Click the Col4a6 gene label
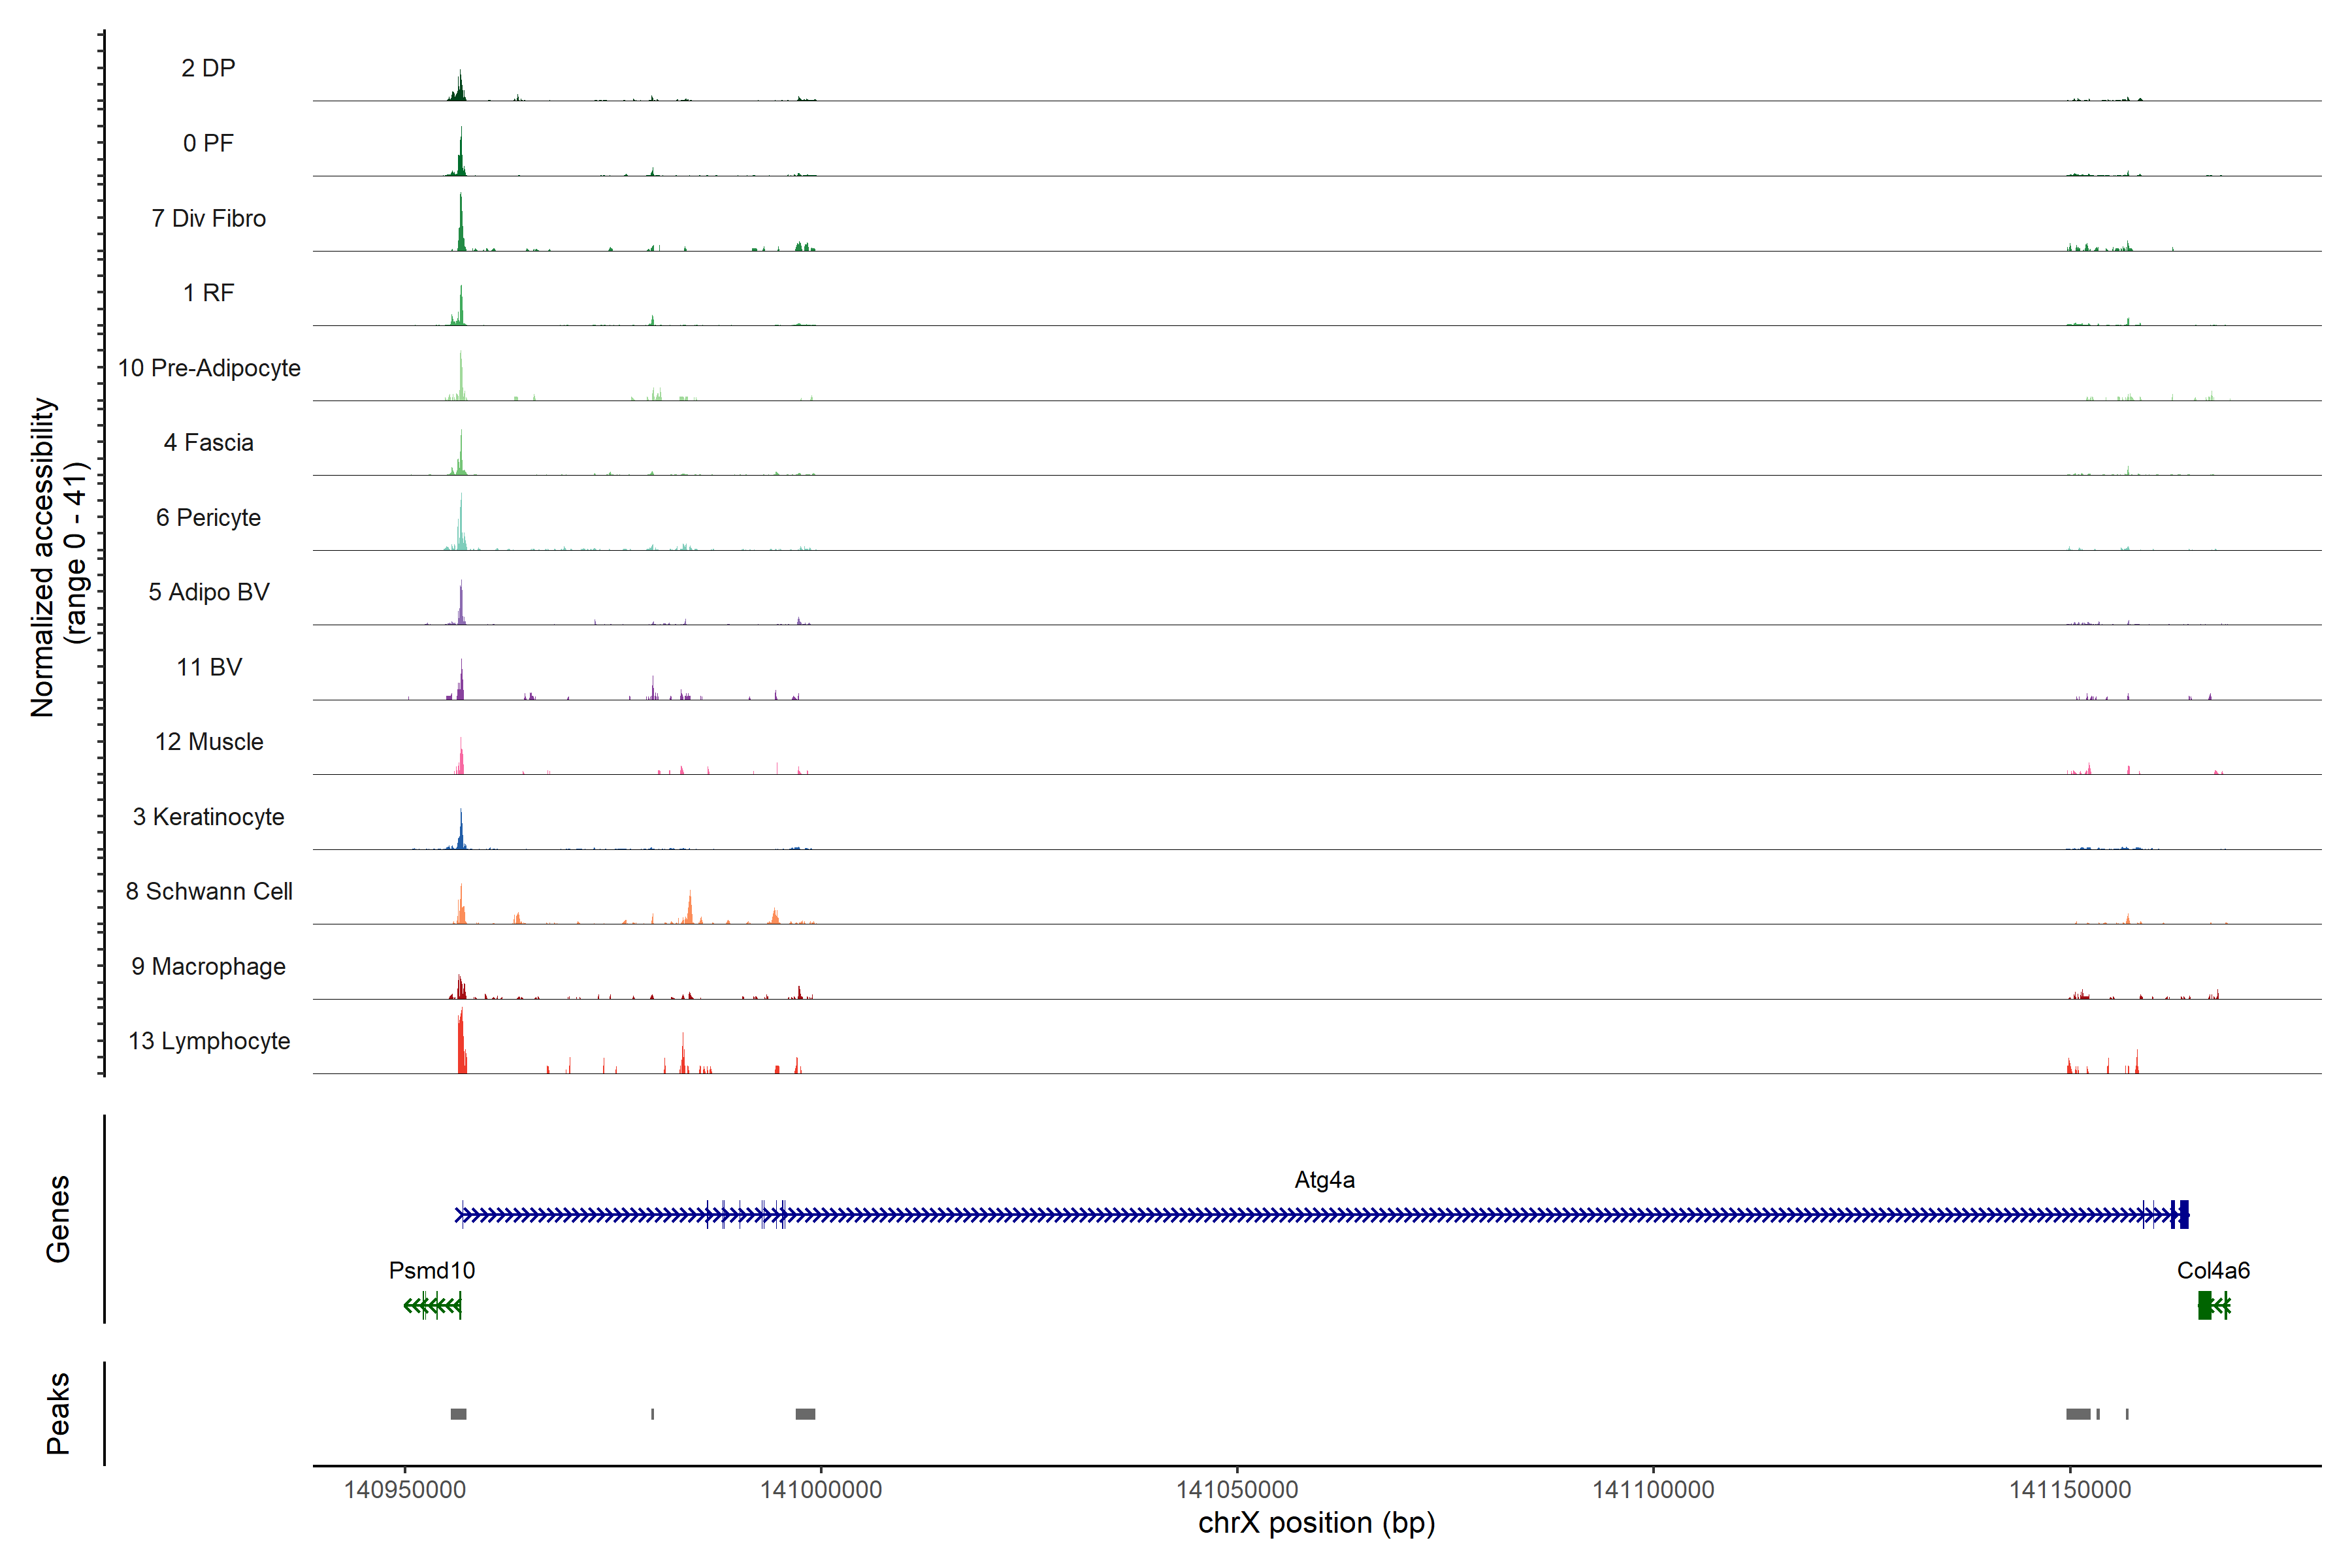Viewport: 2352px width, 1568px height. 2213,1271
